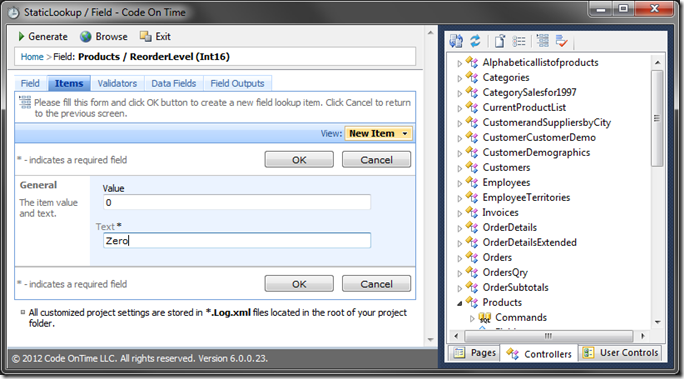Click the Cancel button above the General section
This screenshot has height=379, width=684.
coord(376,160)
